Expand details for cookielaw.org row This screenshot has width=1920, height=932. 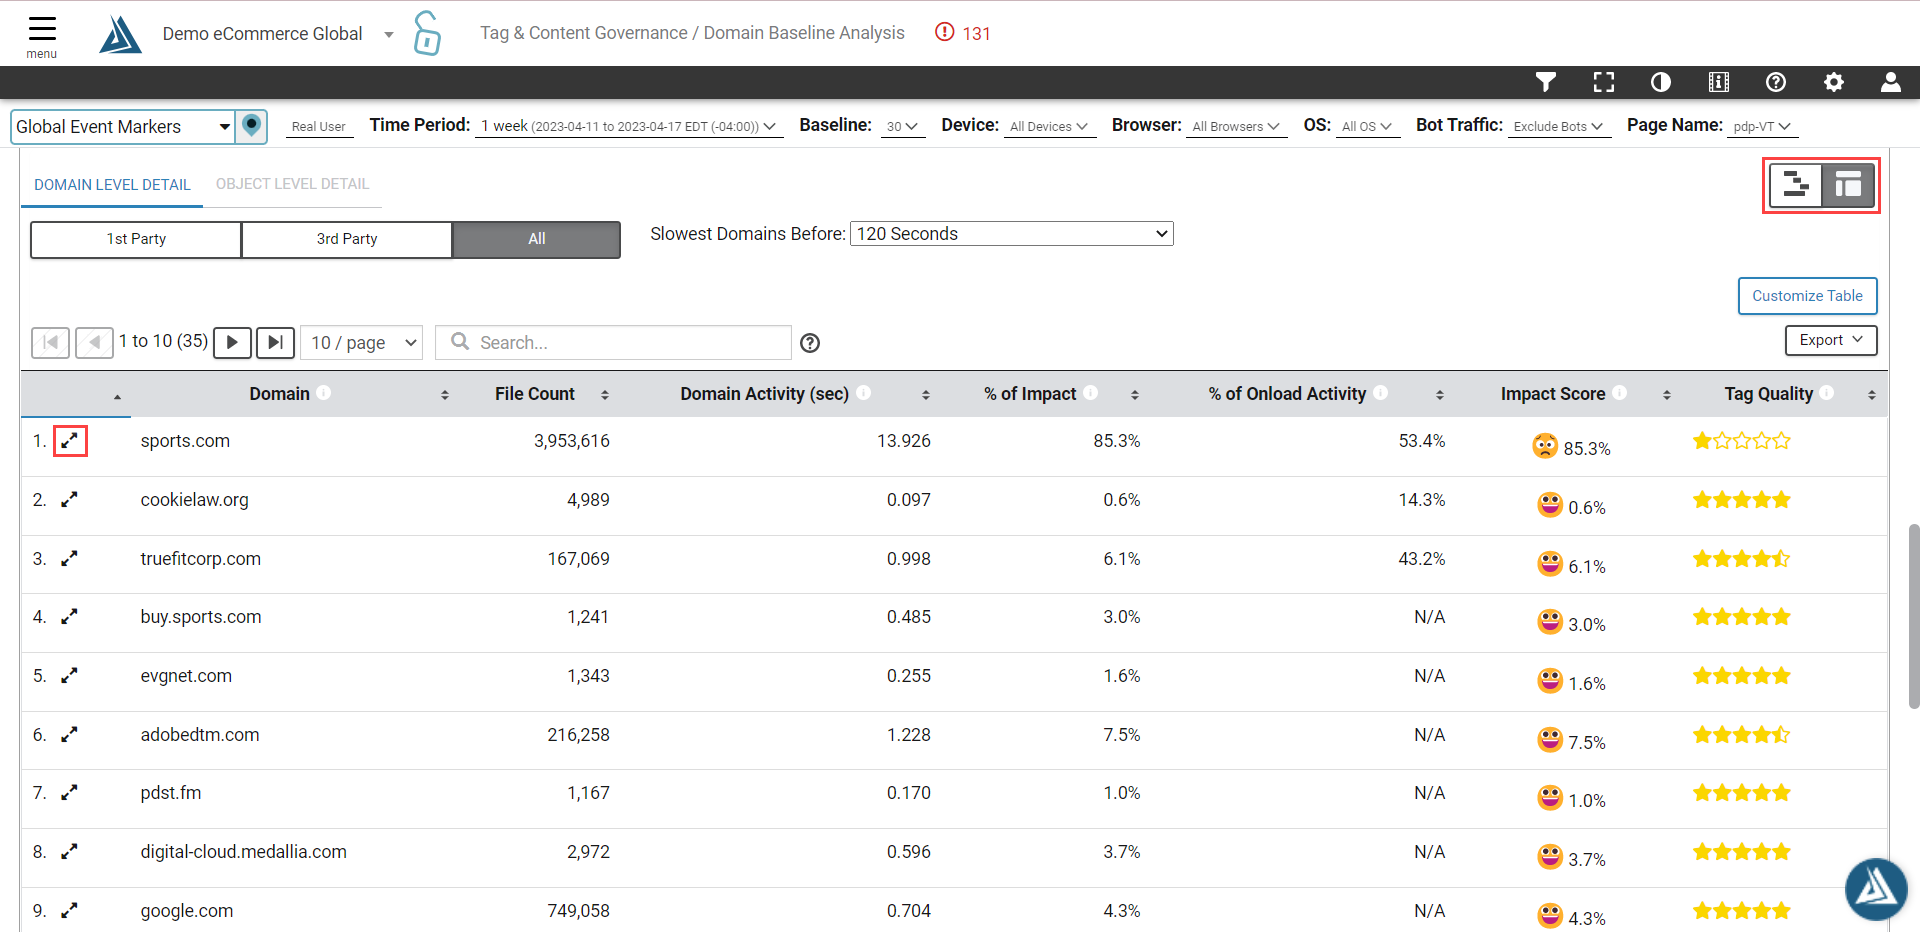pyautogui.click(x=69, y=500)
